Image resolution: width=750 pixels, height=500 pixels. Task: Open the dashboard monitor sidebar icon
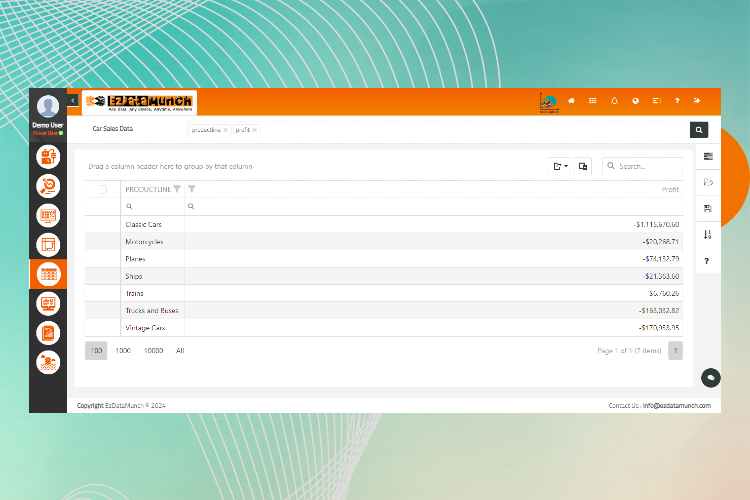click(48, 303)
